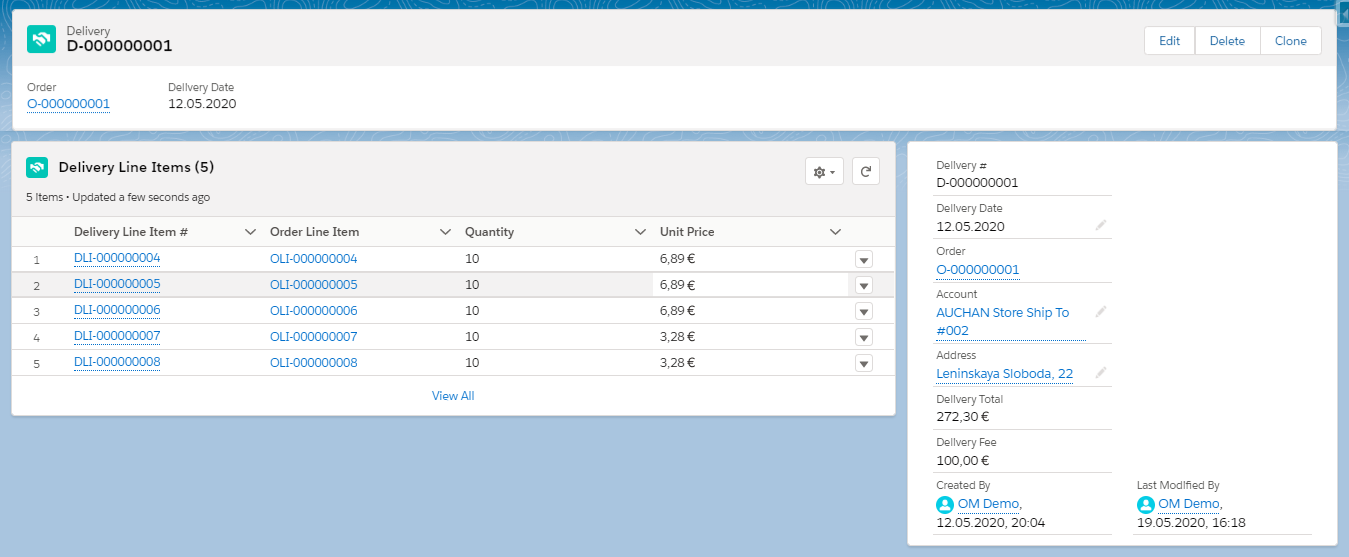Click the Delivery Line Items list icon
Screen dimensions: 1349x557
[x=37, y=167]
